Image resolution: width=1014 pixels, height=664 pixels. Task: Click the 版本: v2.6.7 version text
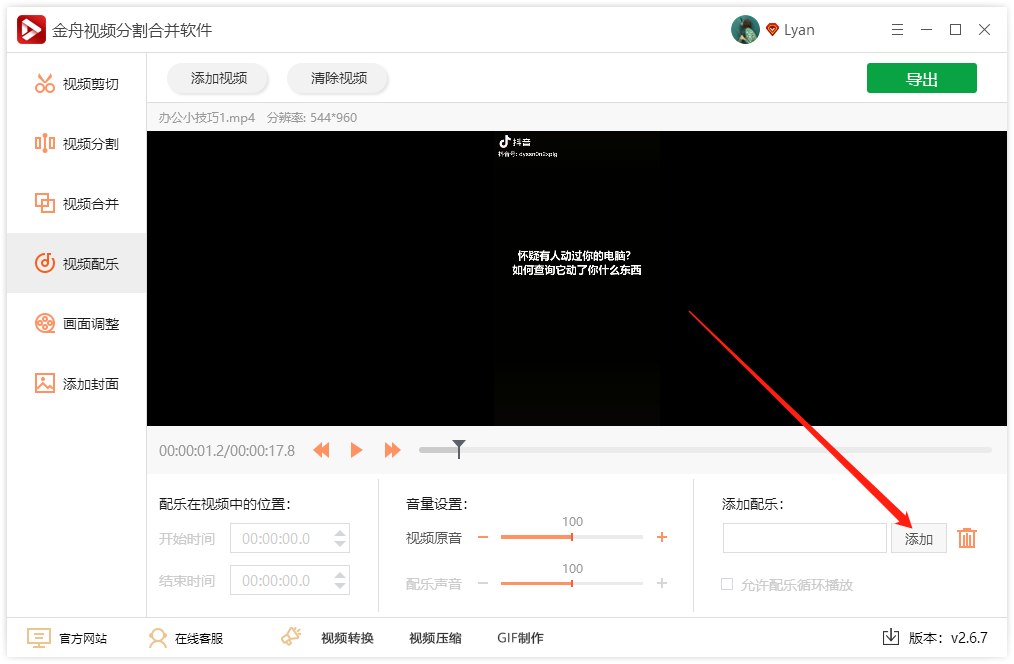click(948, 638)
